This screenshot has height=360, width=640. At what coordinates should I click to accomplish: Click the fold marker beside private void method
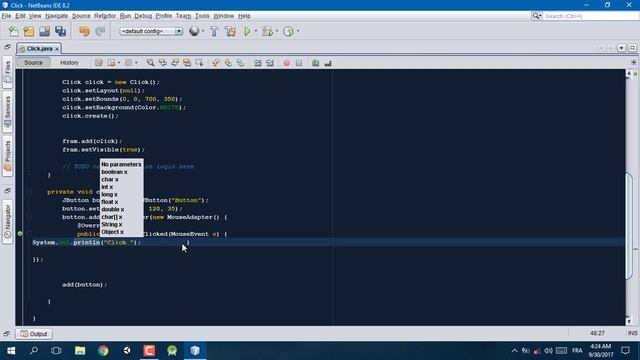point(29,192)
